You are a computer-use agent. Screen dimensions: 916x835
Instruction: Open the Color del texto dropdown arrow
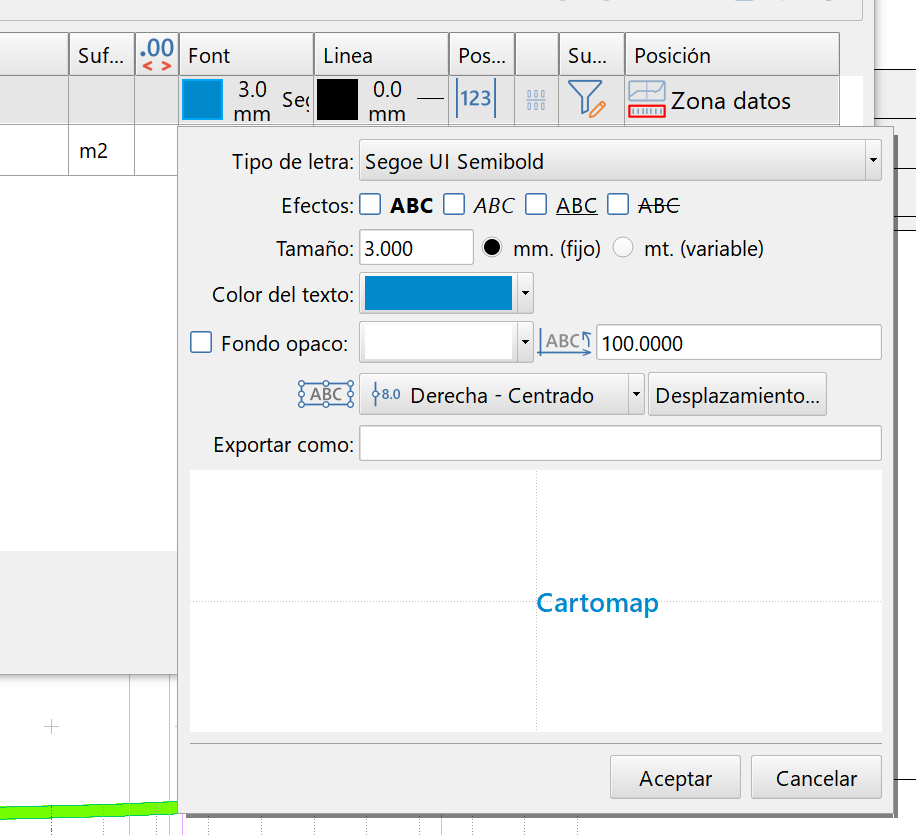525,295
